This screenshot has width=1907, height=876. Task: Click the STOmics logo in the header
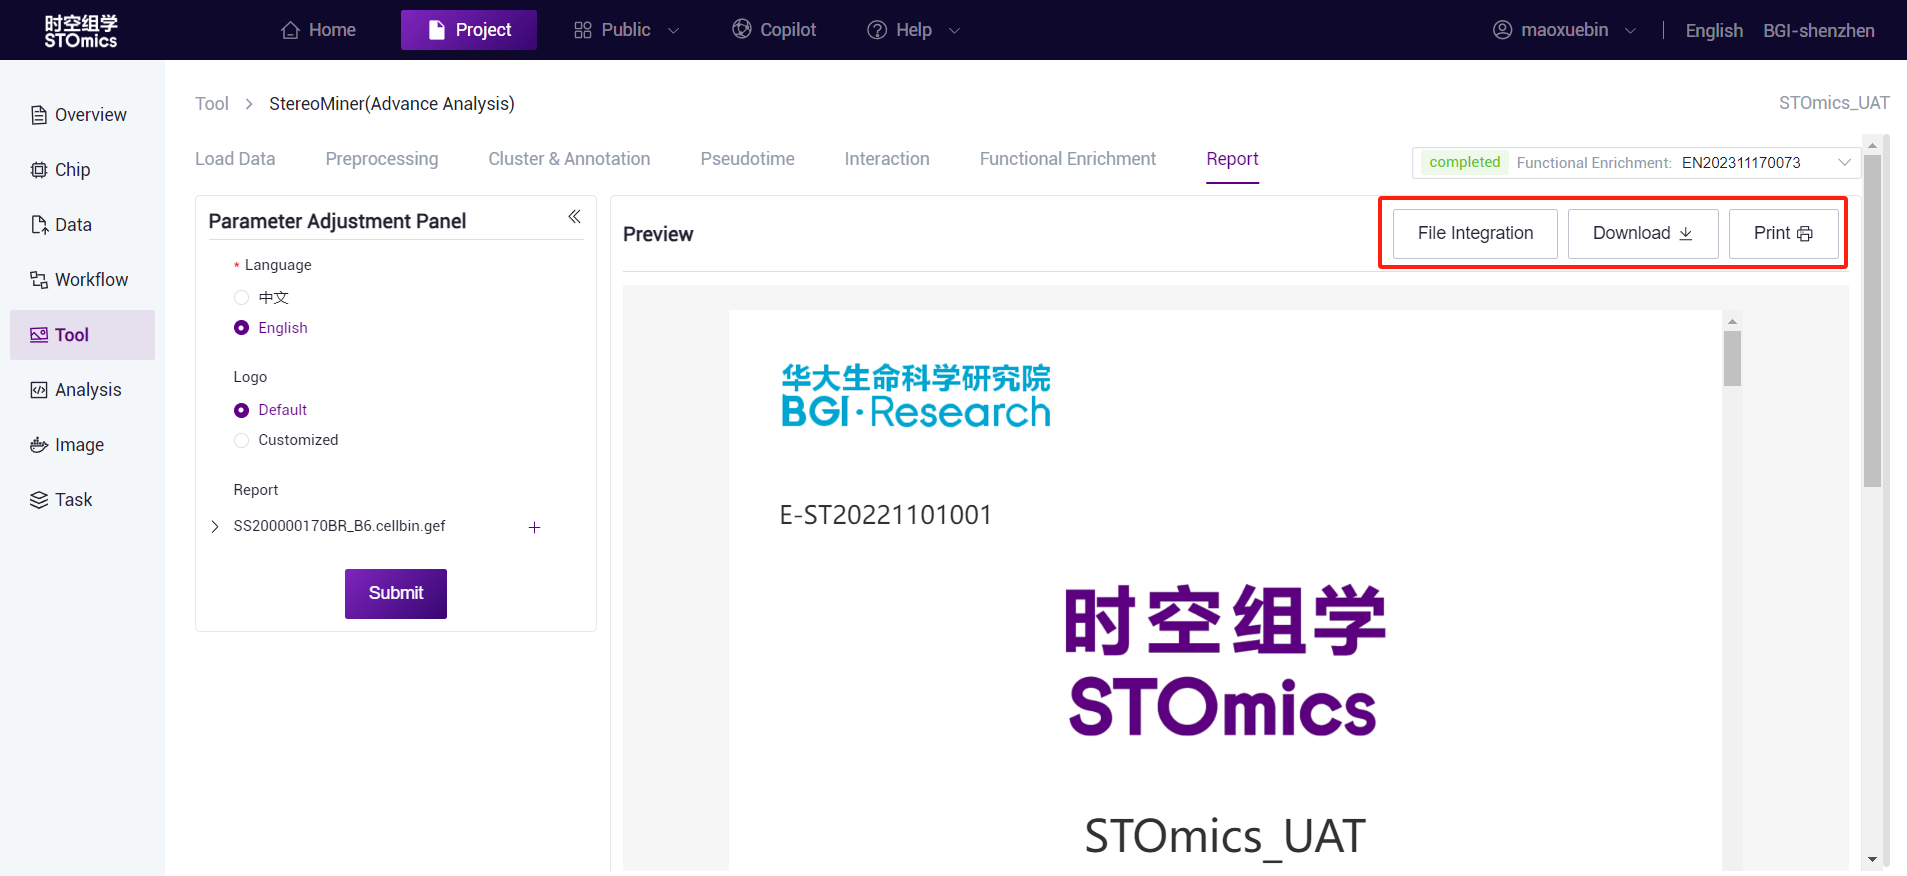[x=81, y=31]
